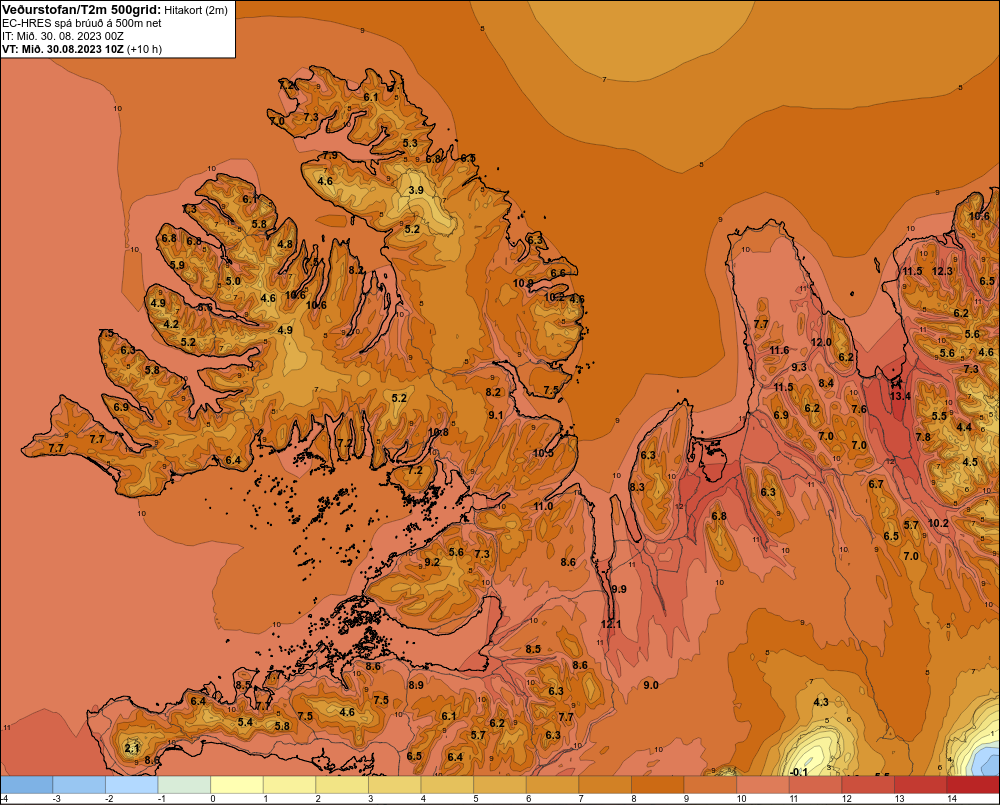Select the 11.0 temperature reading

tap(543, 506)
